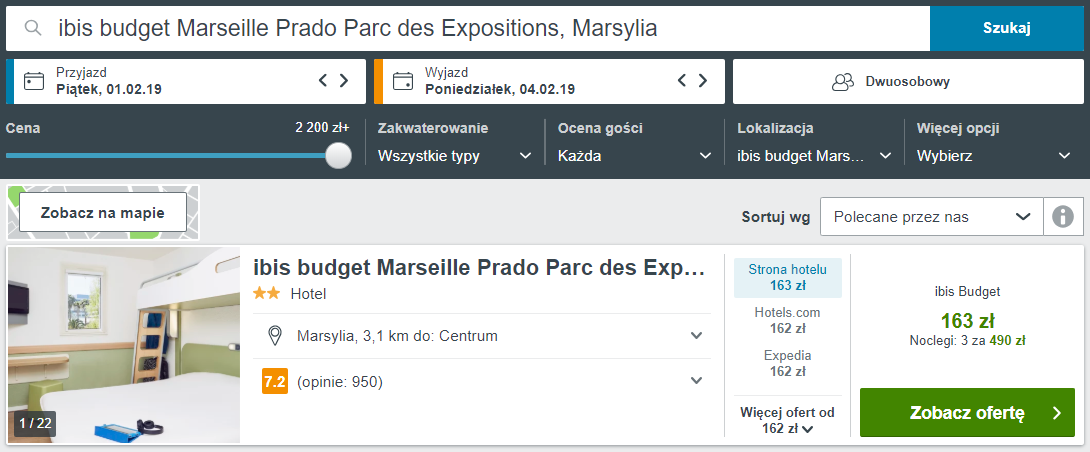Click the search magnifier icon
This screenshot has width=1090, height=452.
(x=34, y=29)
